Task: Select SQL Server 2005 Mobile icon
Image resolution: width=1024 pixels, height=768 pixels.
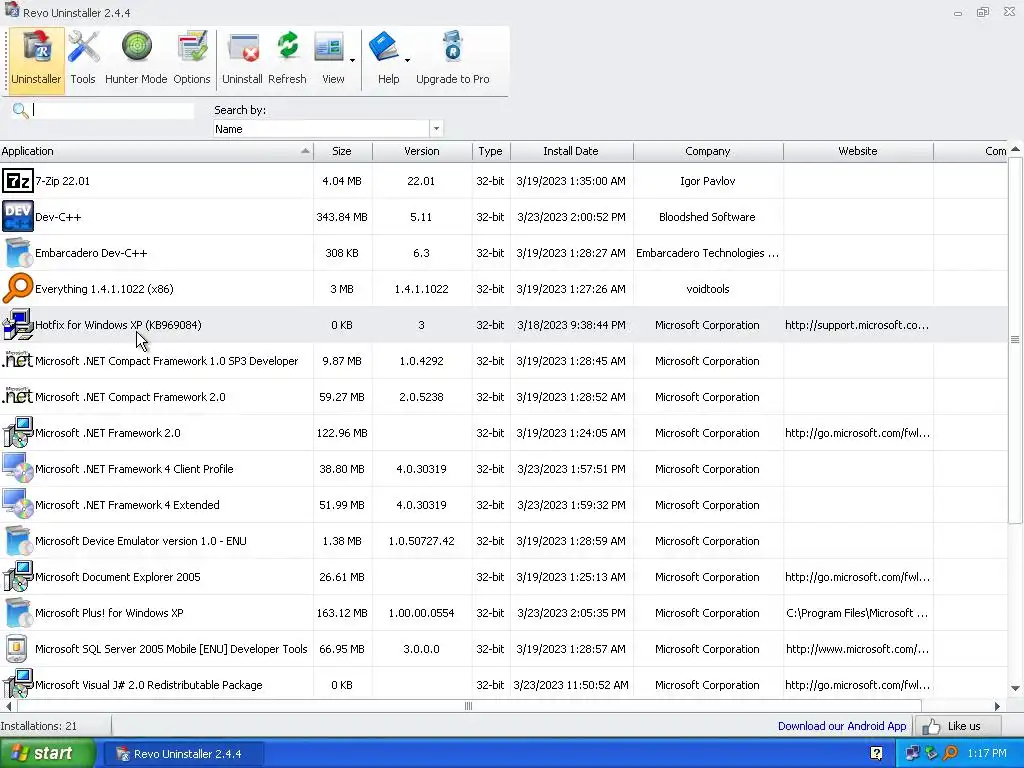Action: (x=18, y=648)
